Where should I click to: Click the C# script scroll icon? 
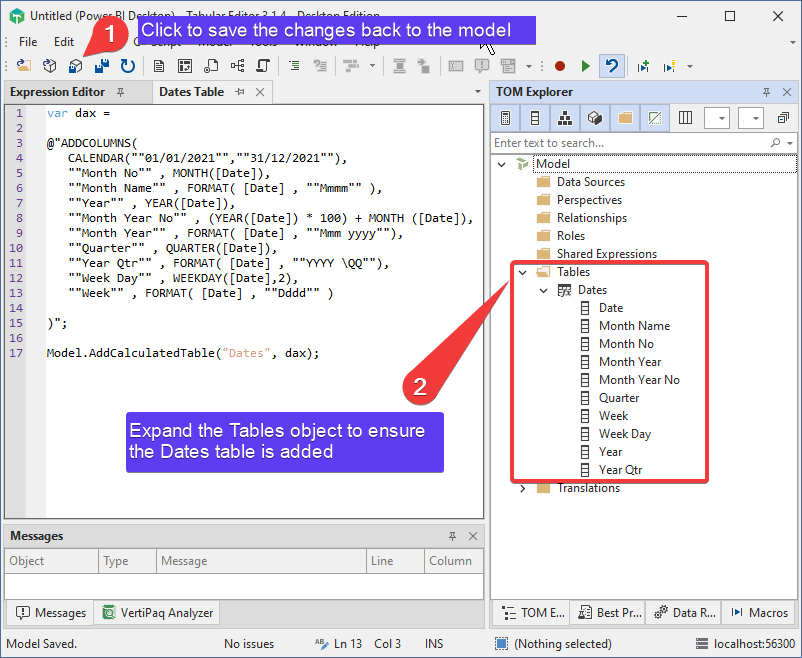(x=263, y=65)
